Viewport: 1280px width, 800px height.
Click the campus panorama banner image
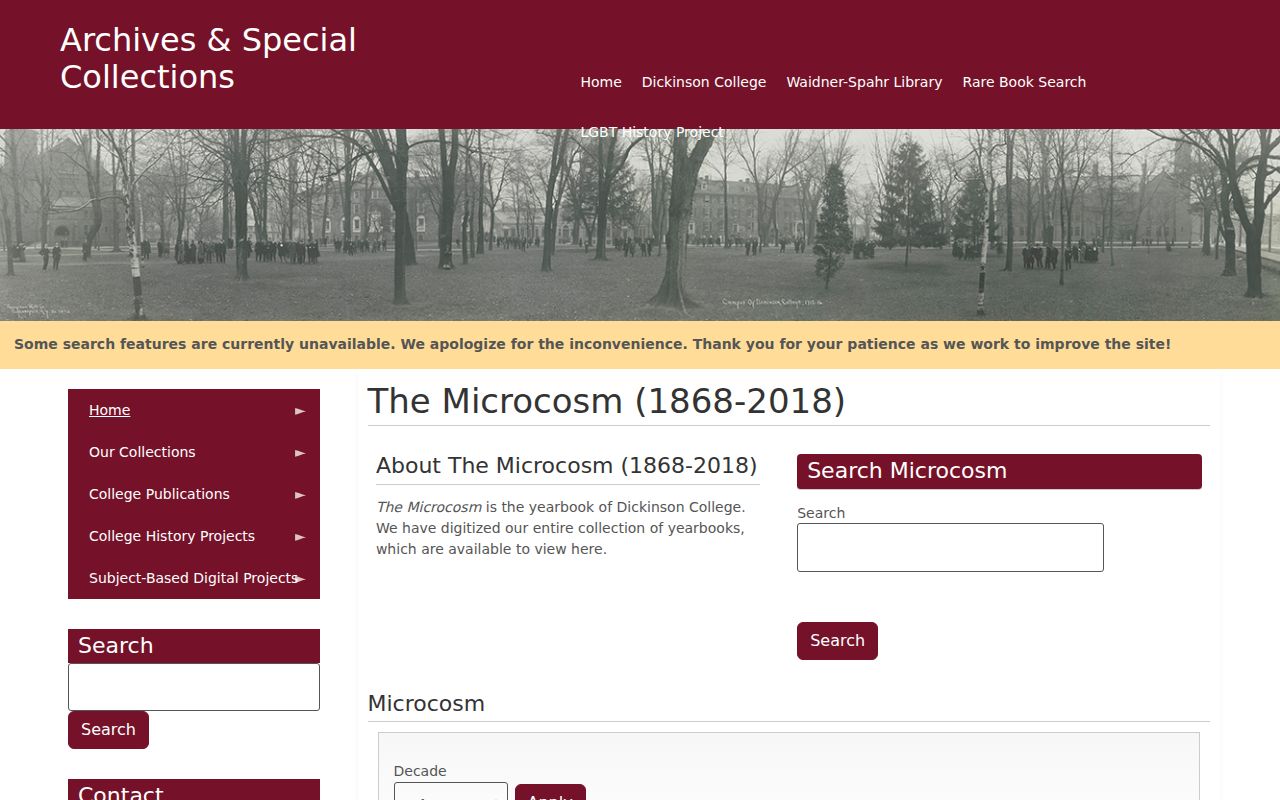pyautogui.click(x=640, y=225)
